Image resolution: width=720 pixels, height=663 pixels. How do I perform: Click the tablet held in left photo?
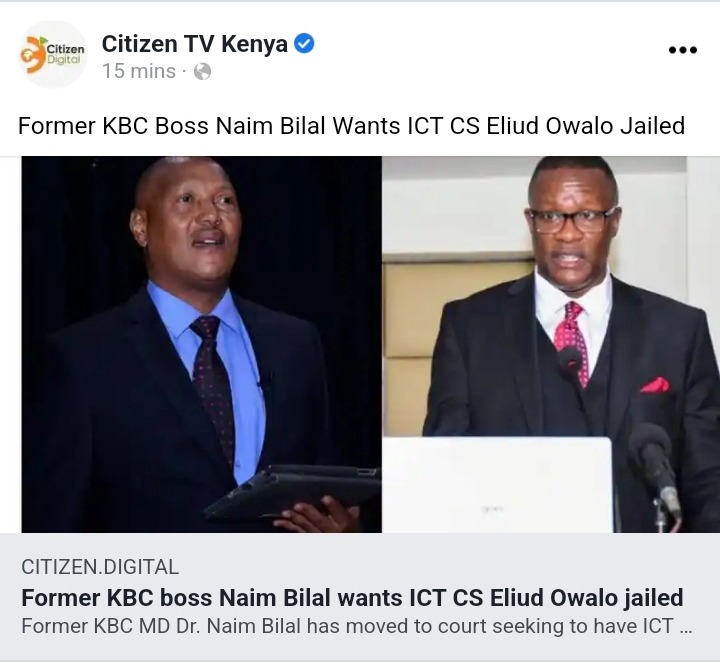pos(294,491)
